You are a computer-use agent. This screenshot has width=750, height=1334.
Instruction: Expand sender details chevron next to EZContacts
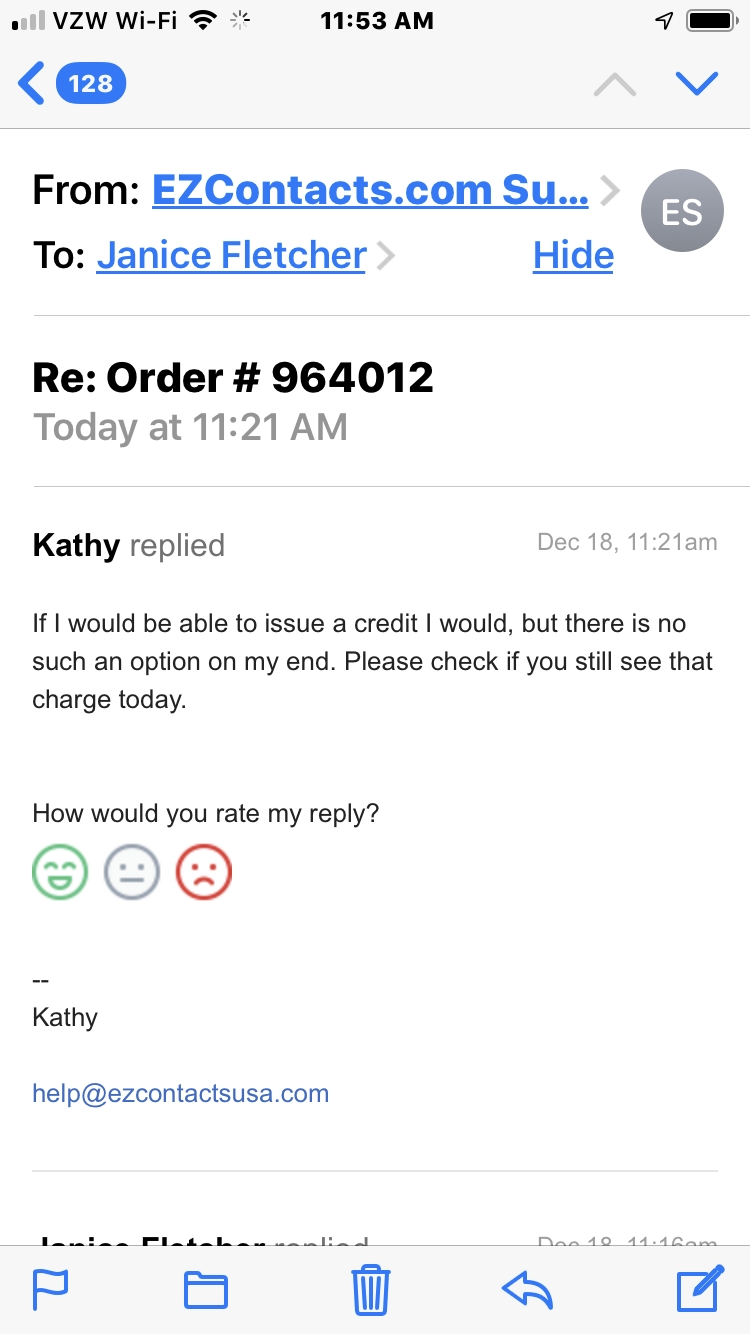pos(609,190)
